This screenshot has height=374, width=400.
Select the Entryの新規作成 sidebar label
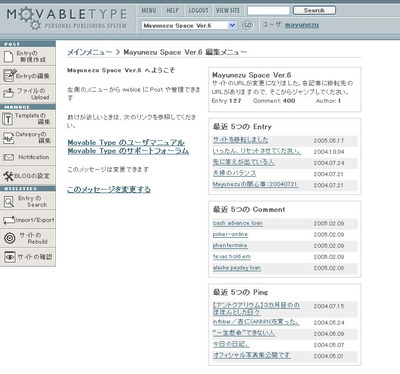pos(31,57)
